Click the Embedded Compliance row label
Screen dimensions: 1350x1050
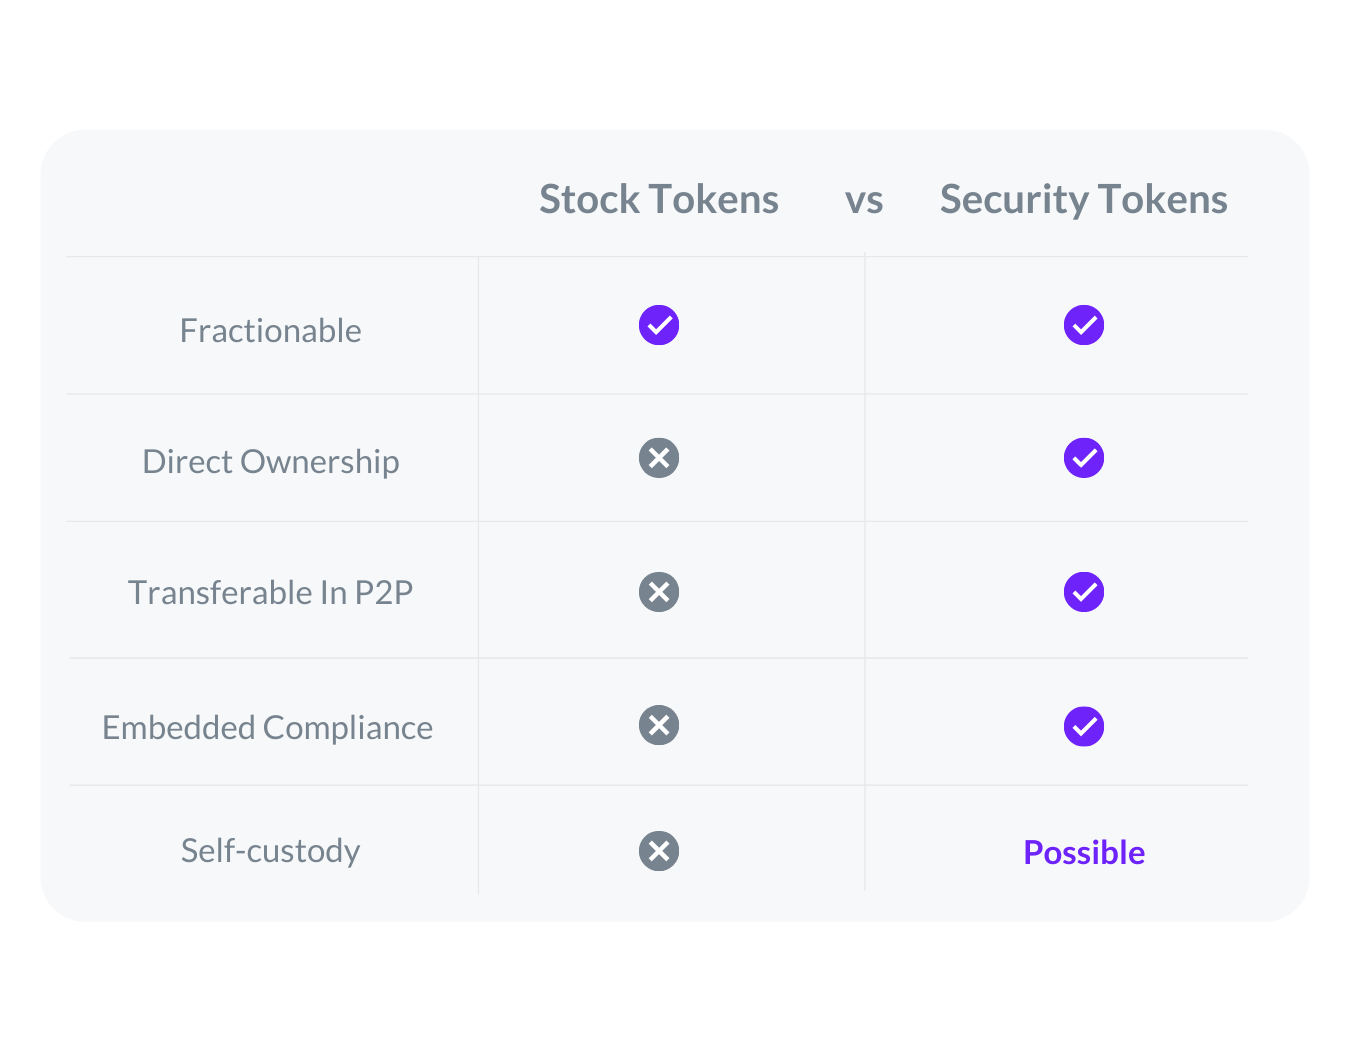click(267, 728)
